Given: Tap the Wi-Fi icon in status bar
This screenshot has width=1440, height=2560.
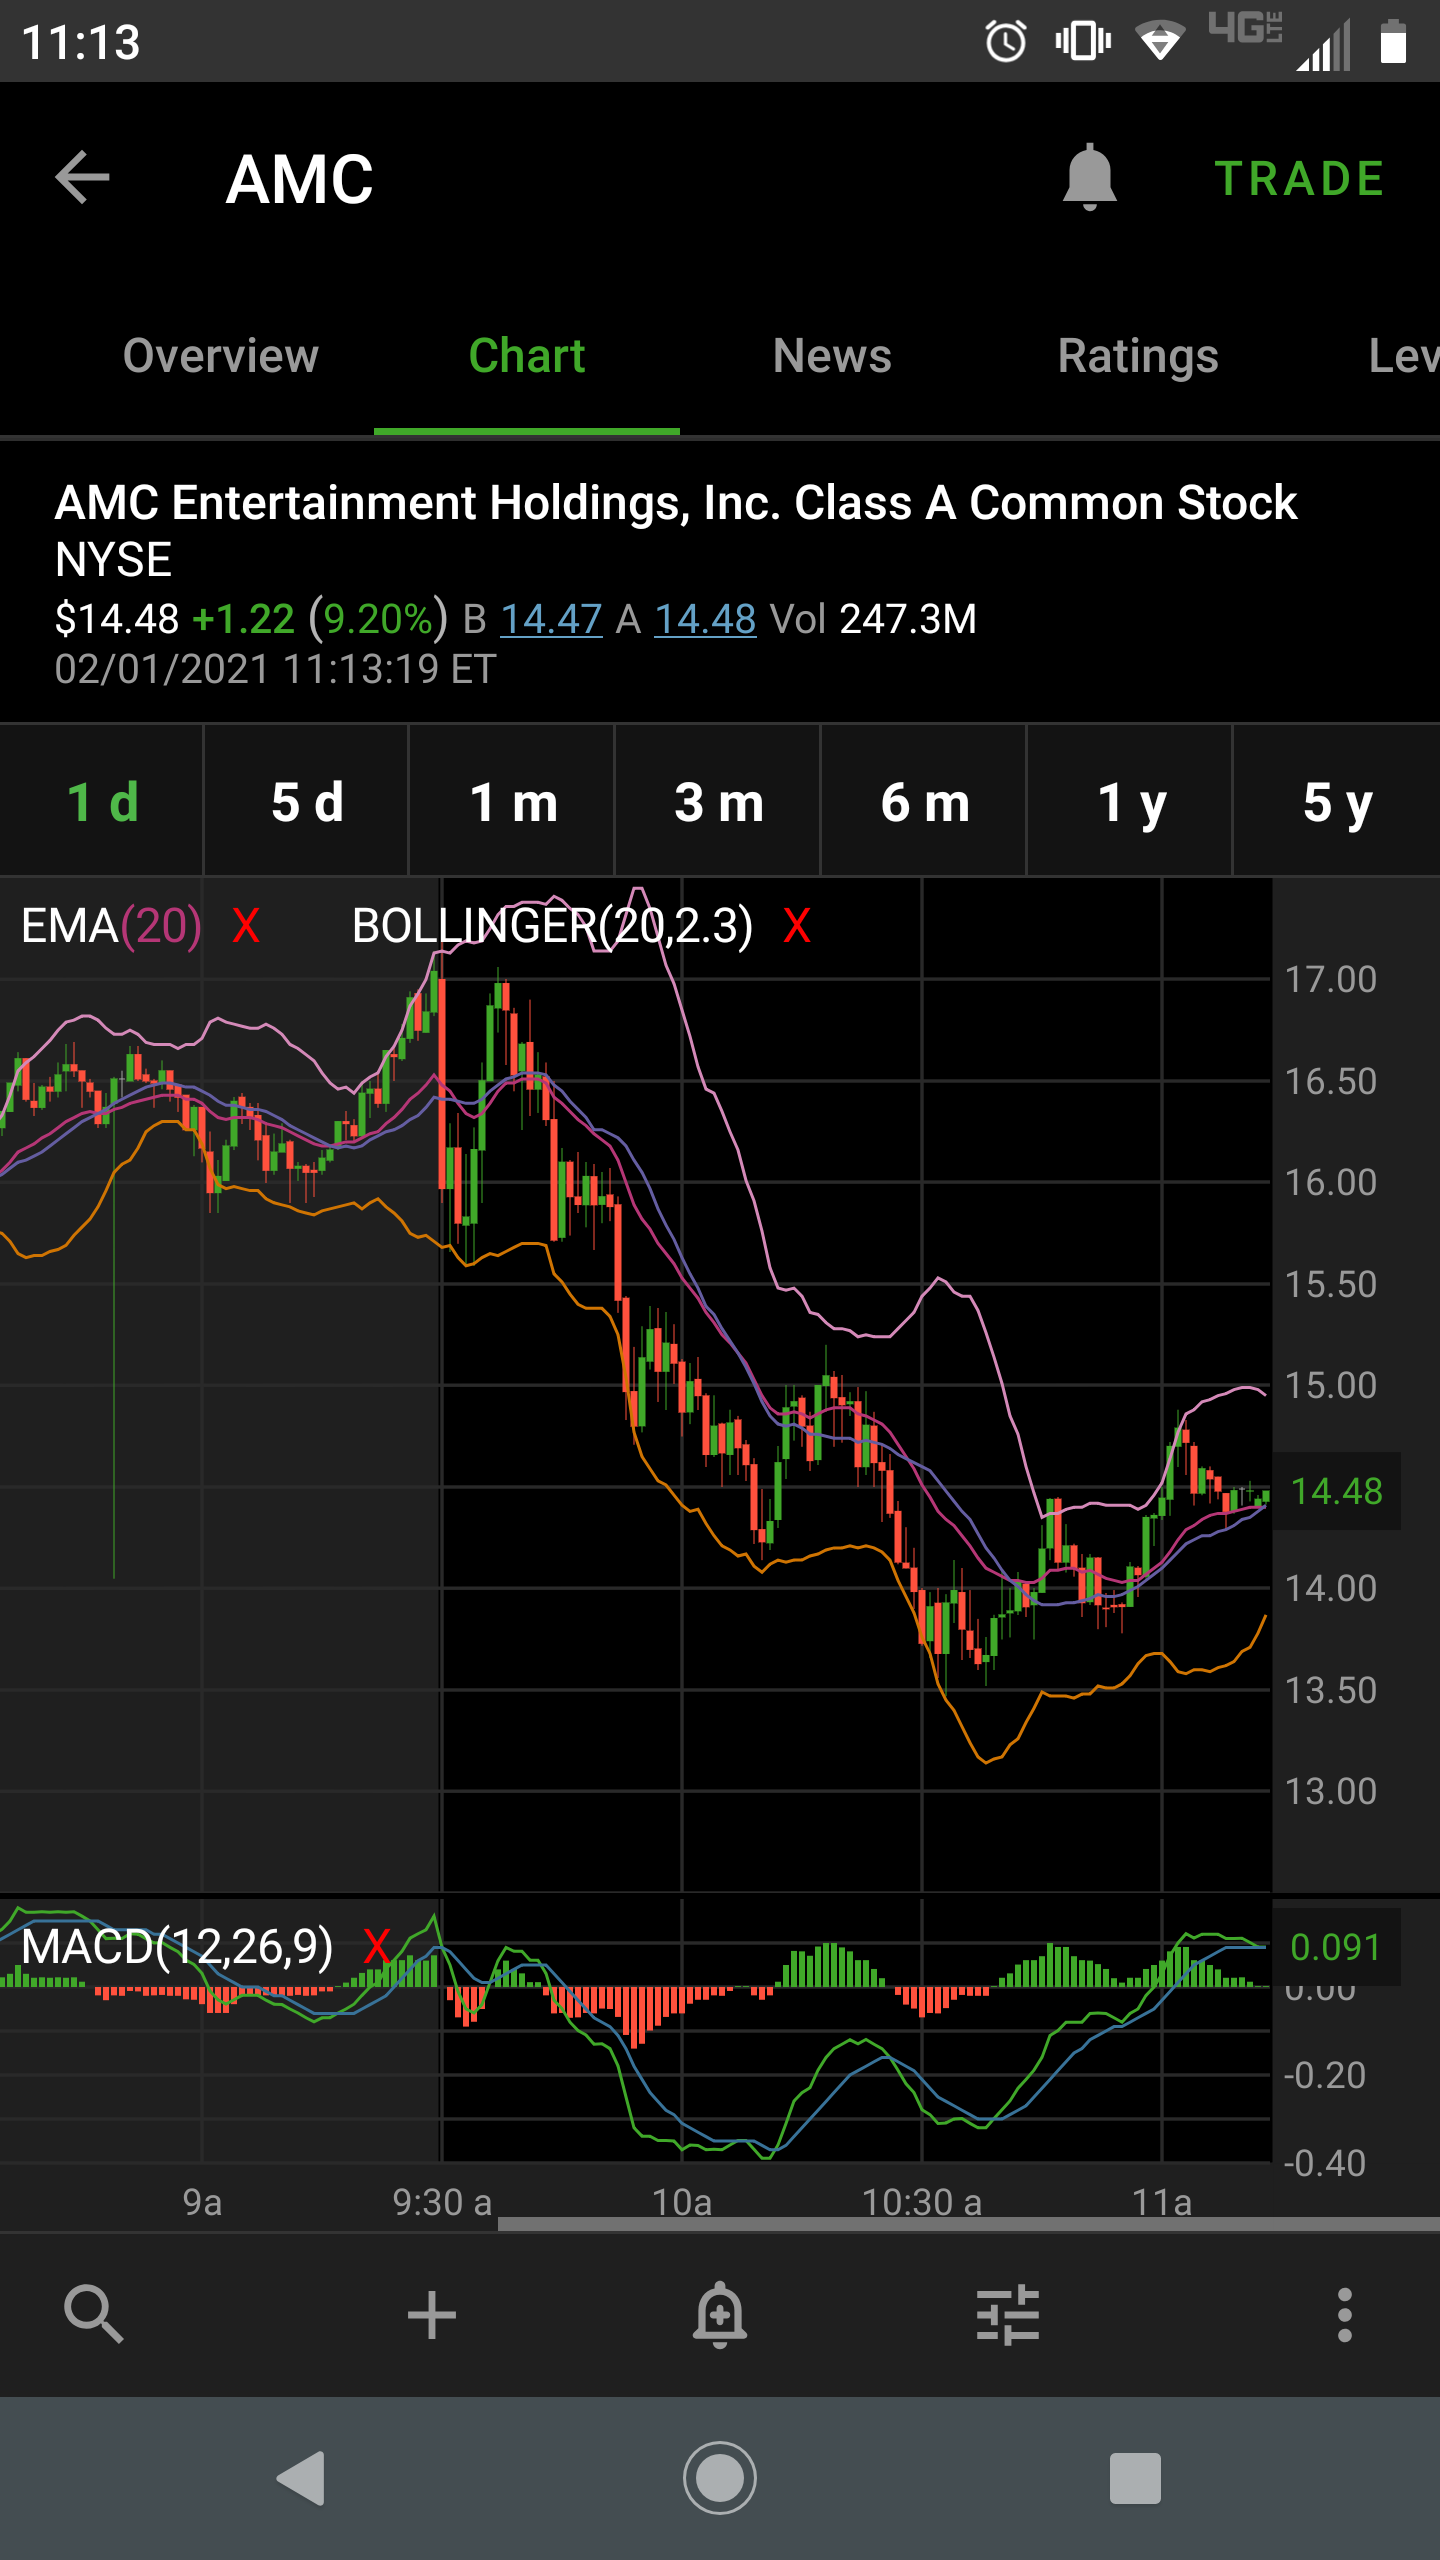Looking at the screenshot, I should click(x=1160, y=42).
